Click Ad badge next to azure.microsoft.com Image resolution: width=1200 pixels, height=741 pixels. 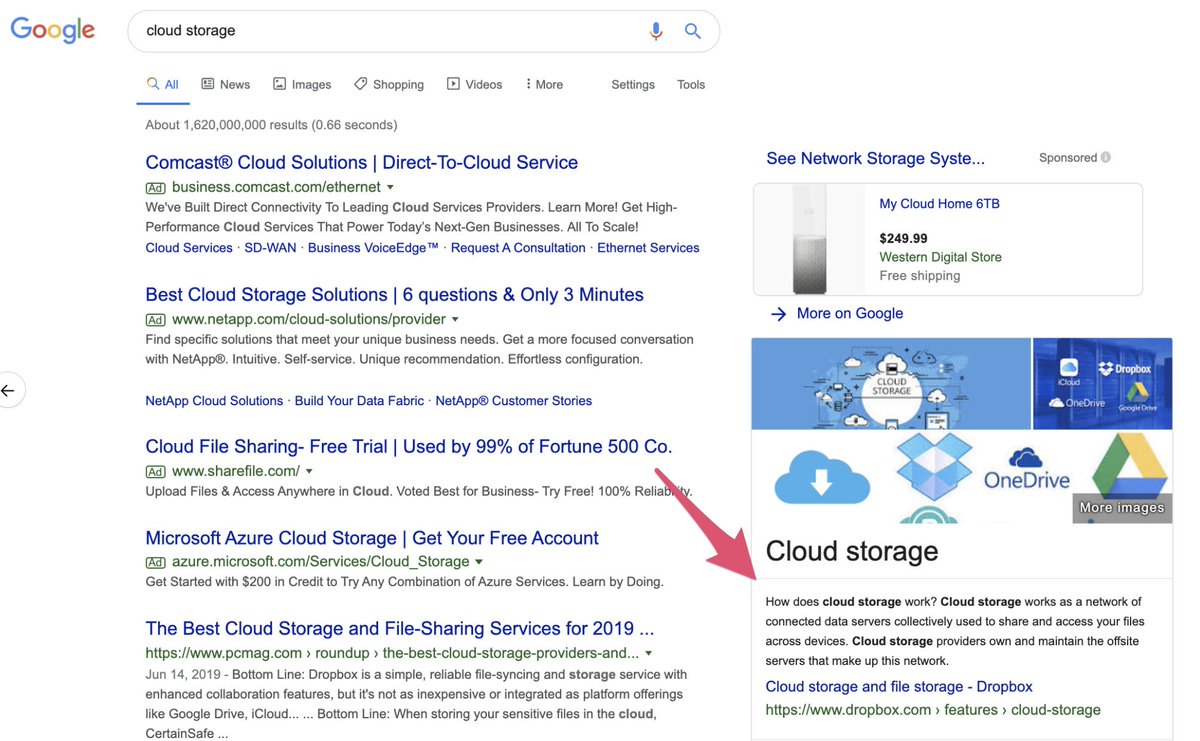(155, 563)
